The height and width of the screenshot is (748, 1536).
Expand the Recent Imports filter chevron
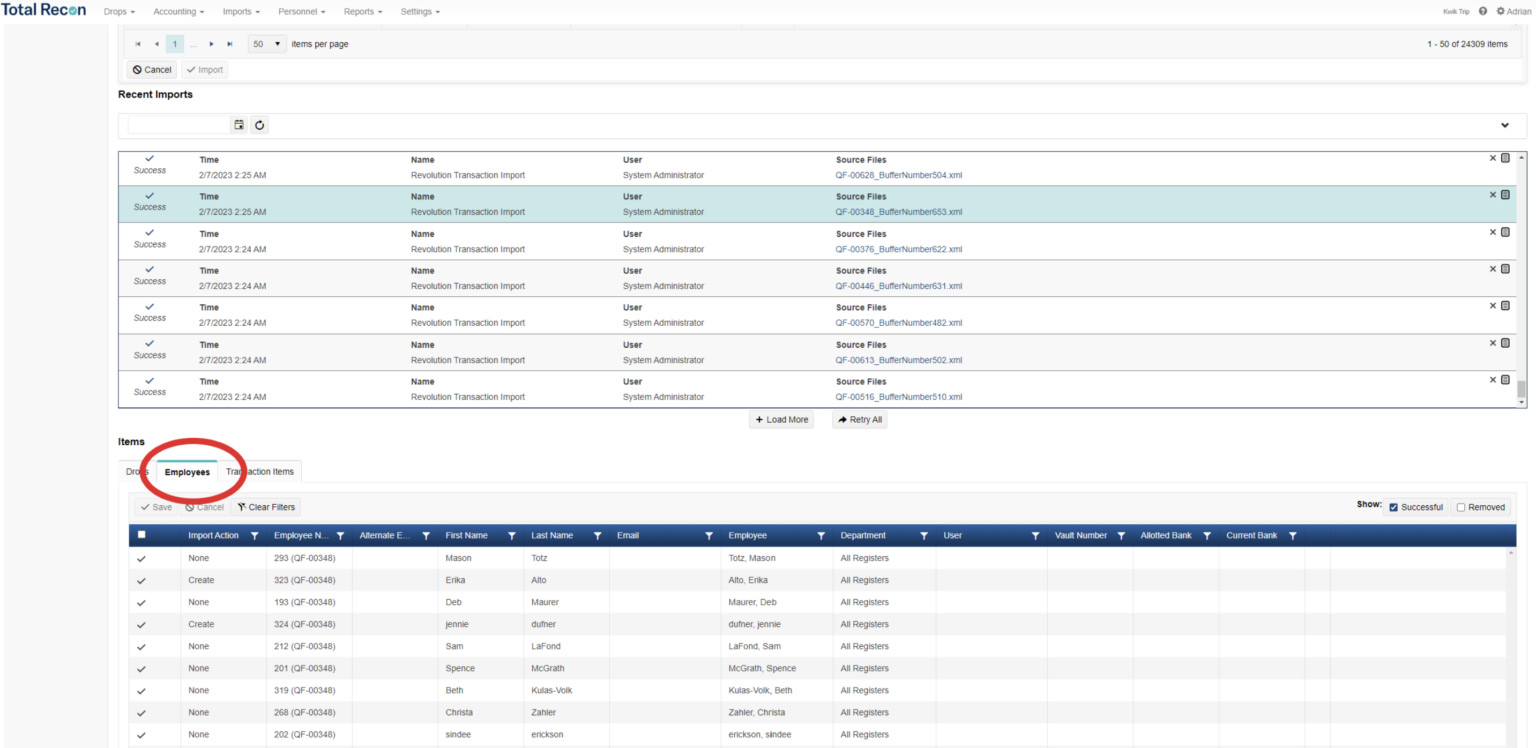(1505, 125)
